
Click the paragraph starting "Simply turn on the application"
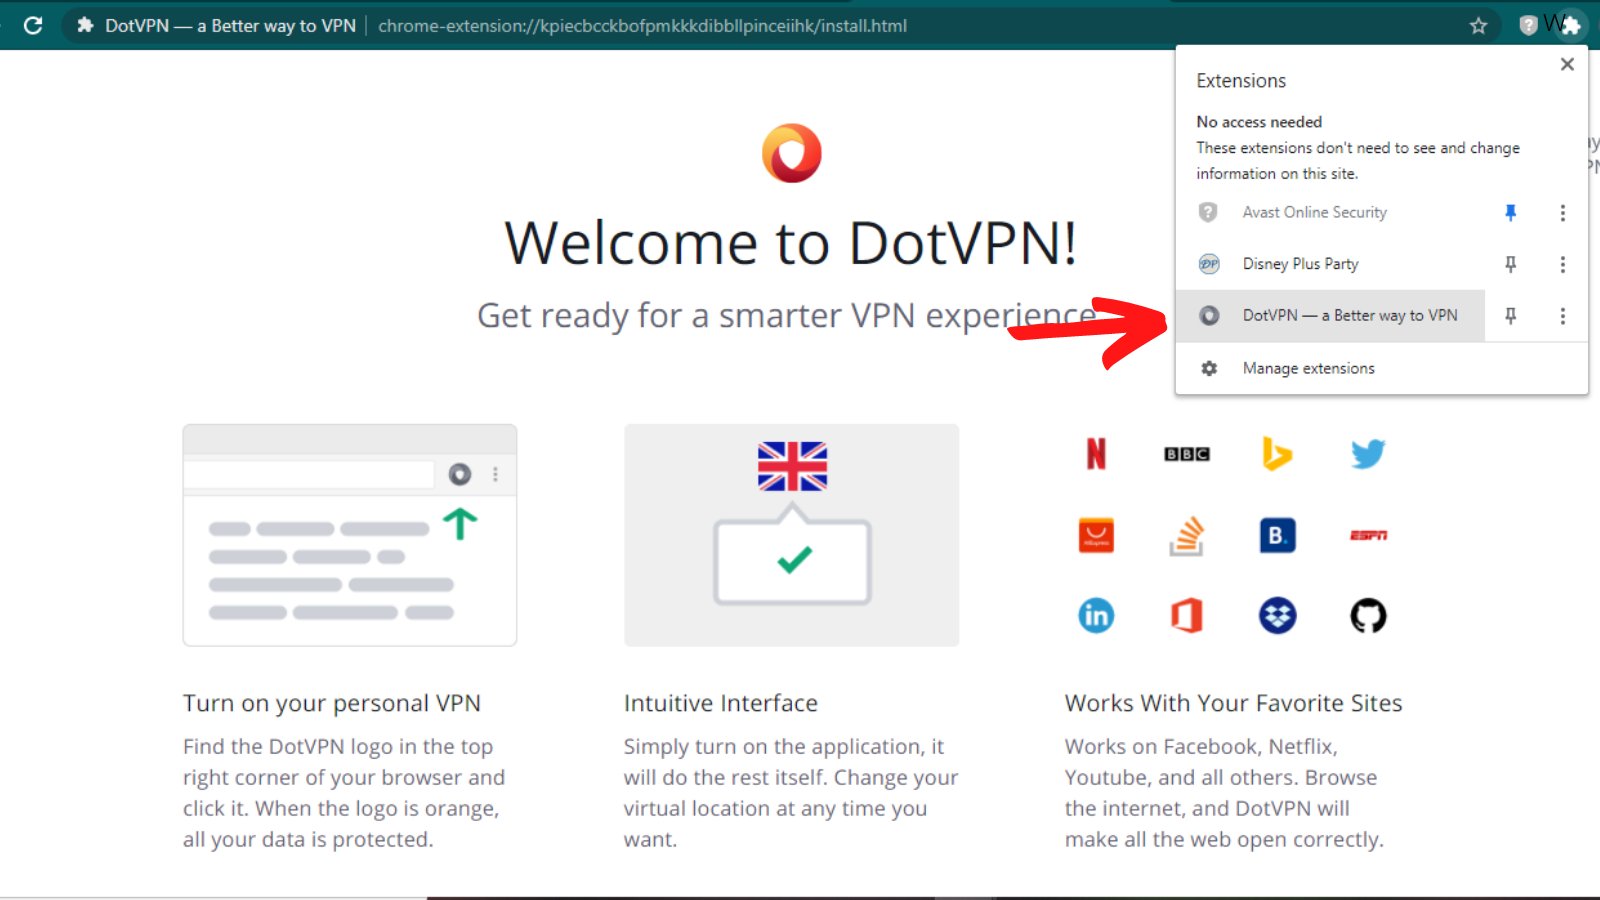point(791,793)
